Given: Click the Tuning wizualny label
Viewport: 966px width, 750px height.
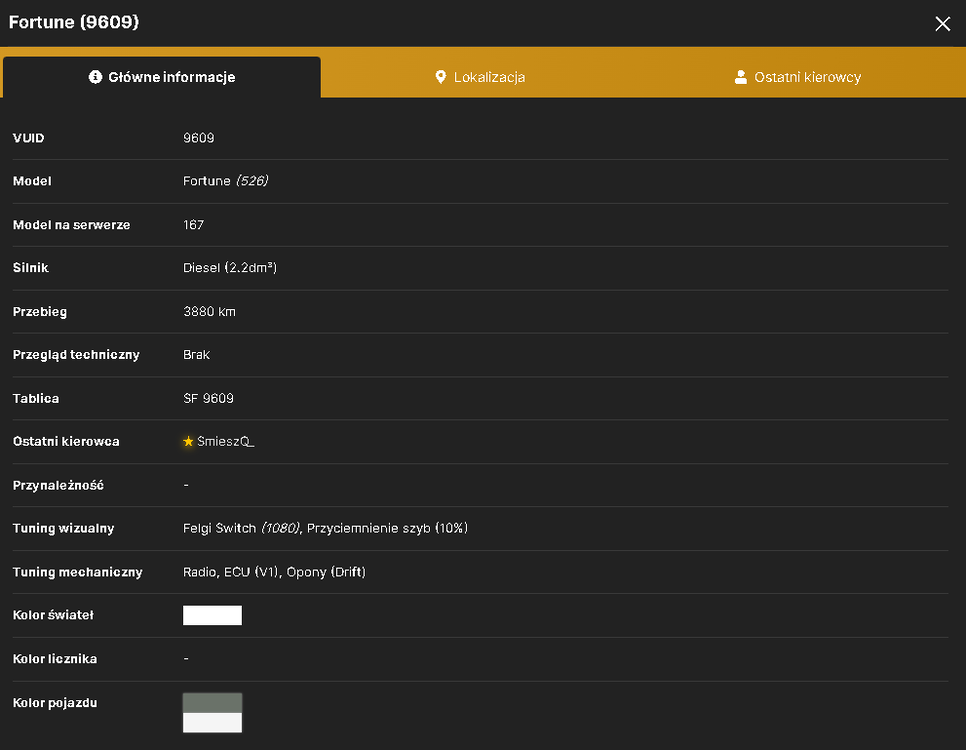Looking at the screenshot, I should point(63,528).
